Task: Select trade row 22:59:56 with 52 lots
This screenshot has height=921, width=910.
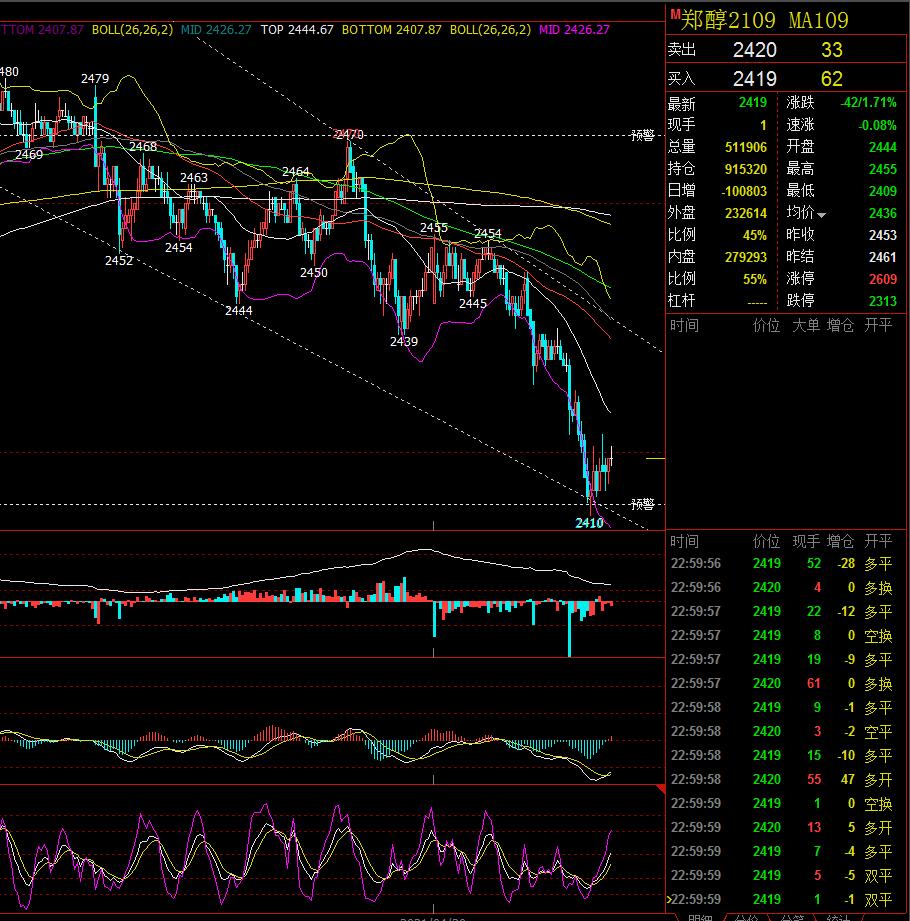Action: (786, 564)
